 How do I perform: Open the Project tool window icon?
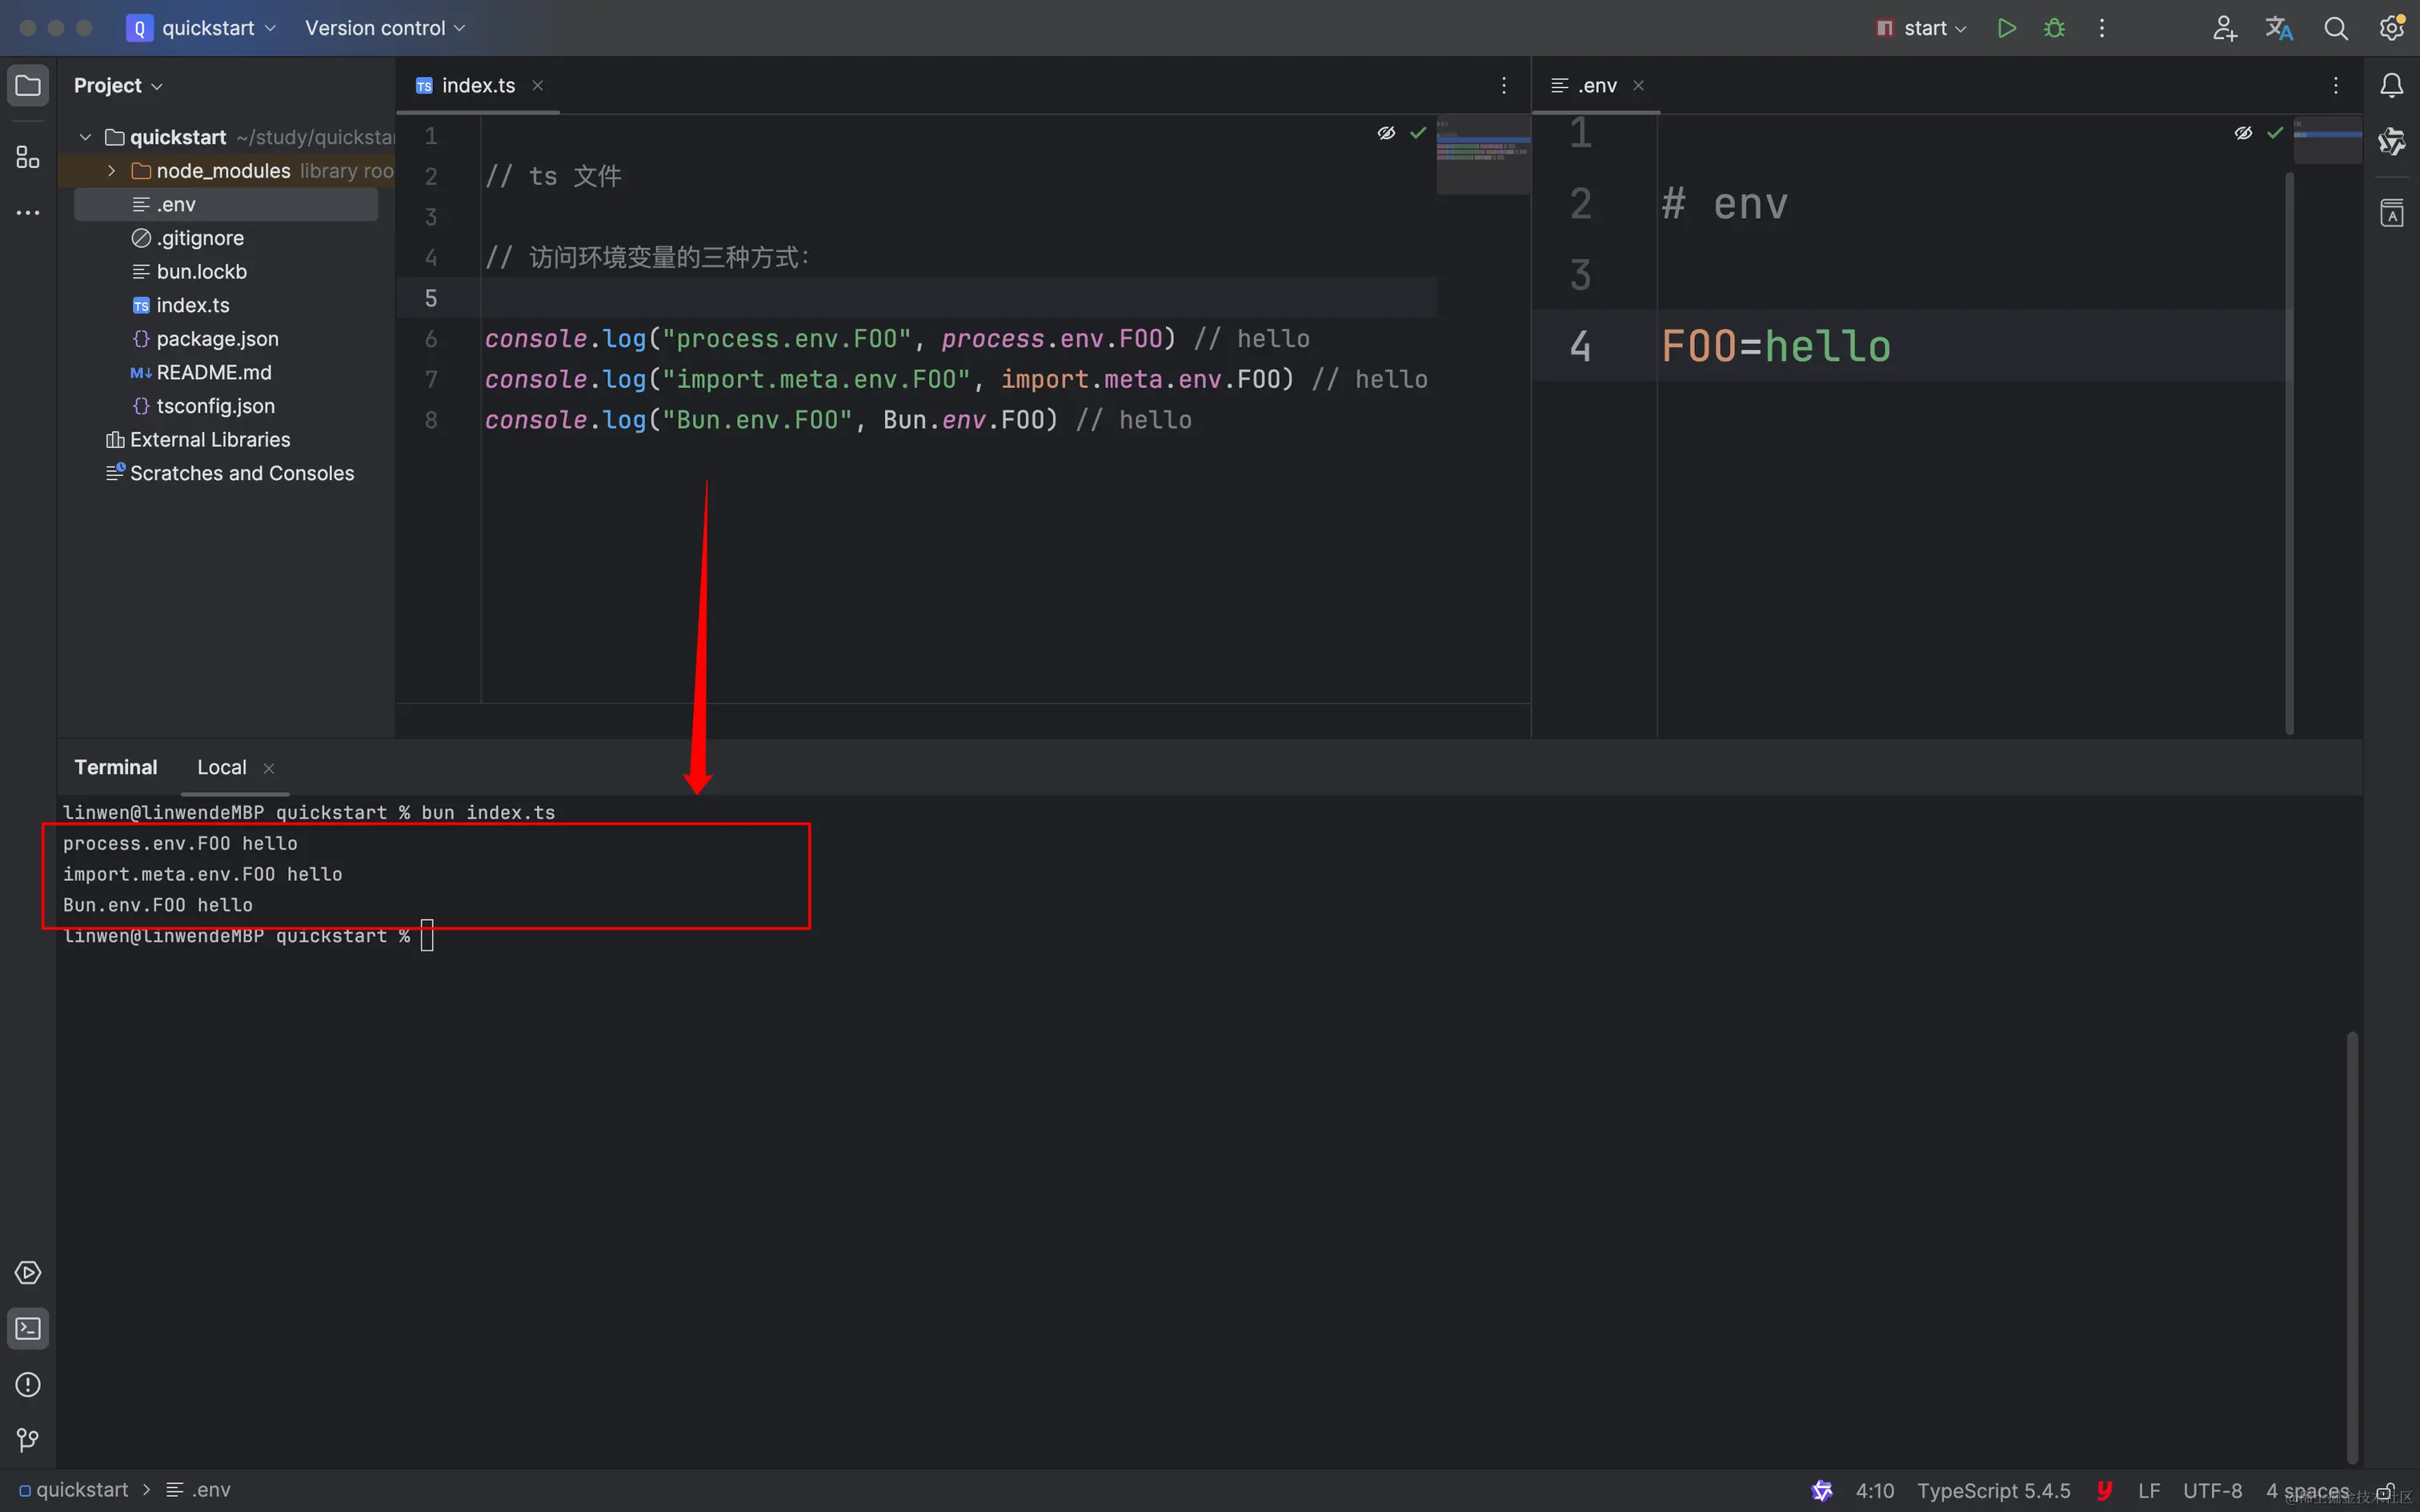[28, 85]
